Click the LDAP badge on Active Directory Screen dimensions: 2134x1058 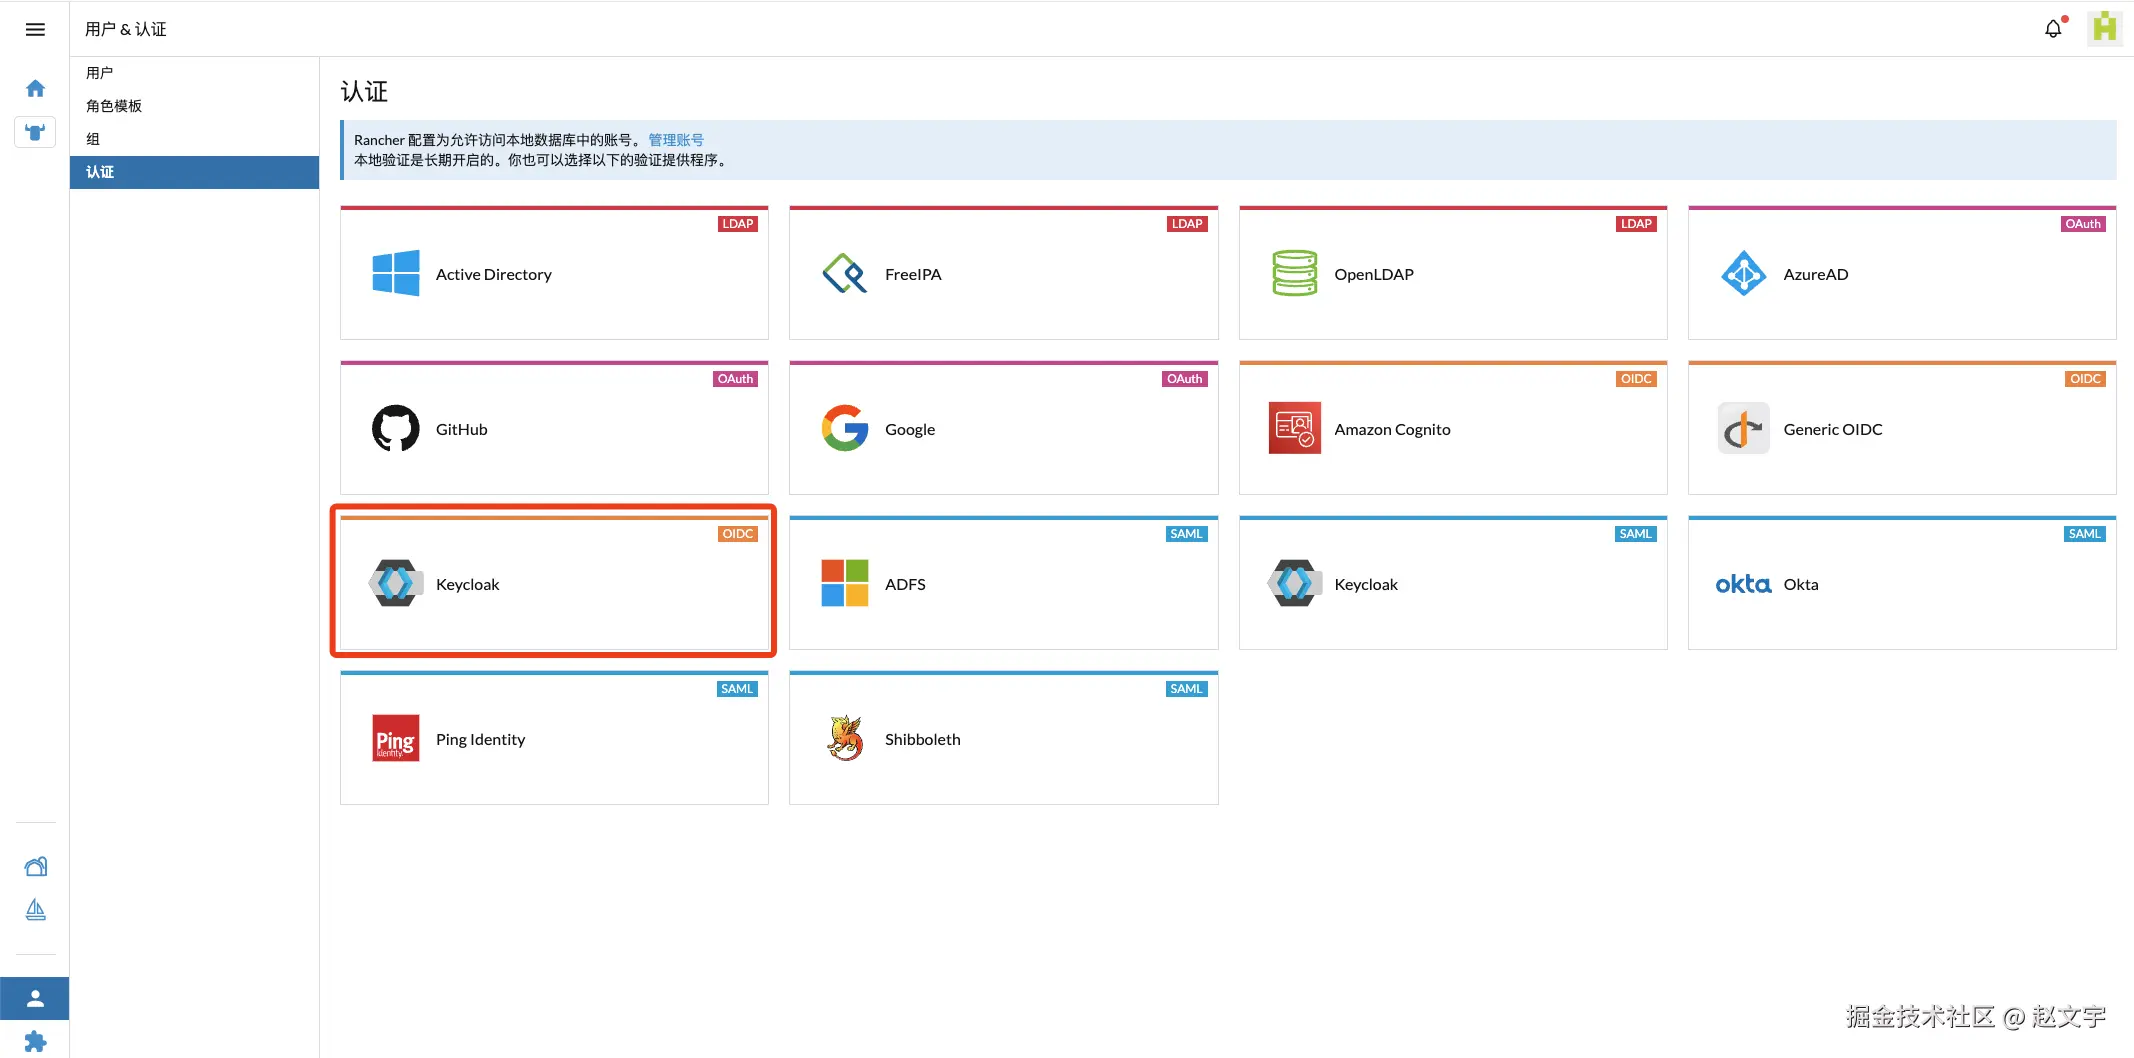coord(738,224)
